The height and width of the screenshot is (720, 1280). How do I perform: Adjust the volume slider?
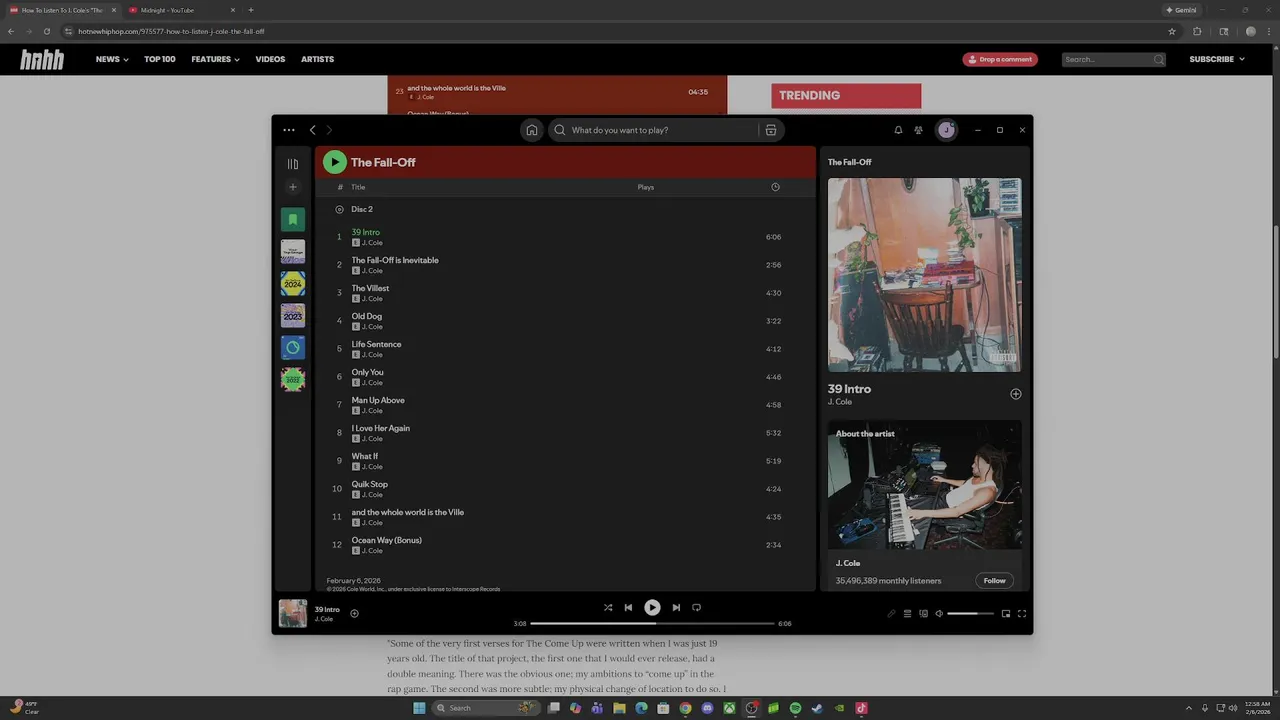point(970,613)
